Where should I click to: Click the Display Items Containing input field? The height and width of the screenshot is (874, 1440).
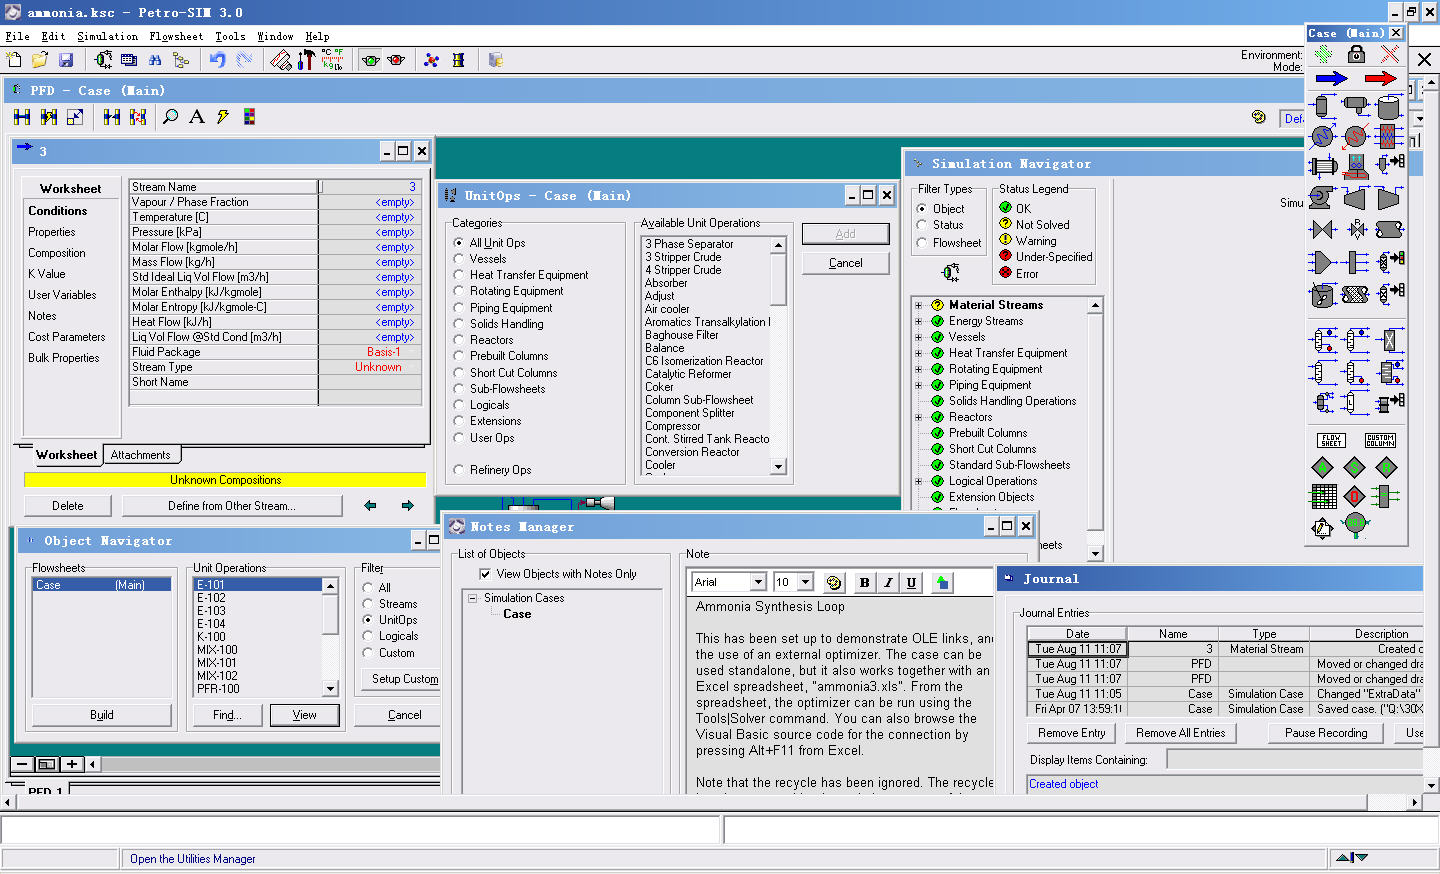[1296, 760]
